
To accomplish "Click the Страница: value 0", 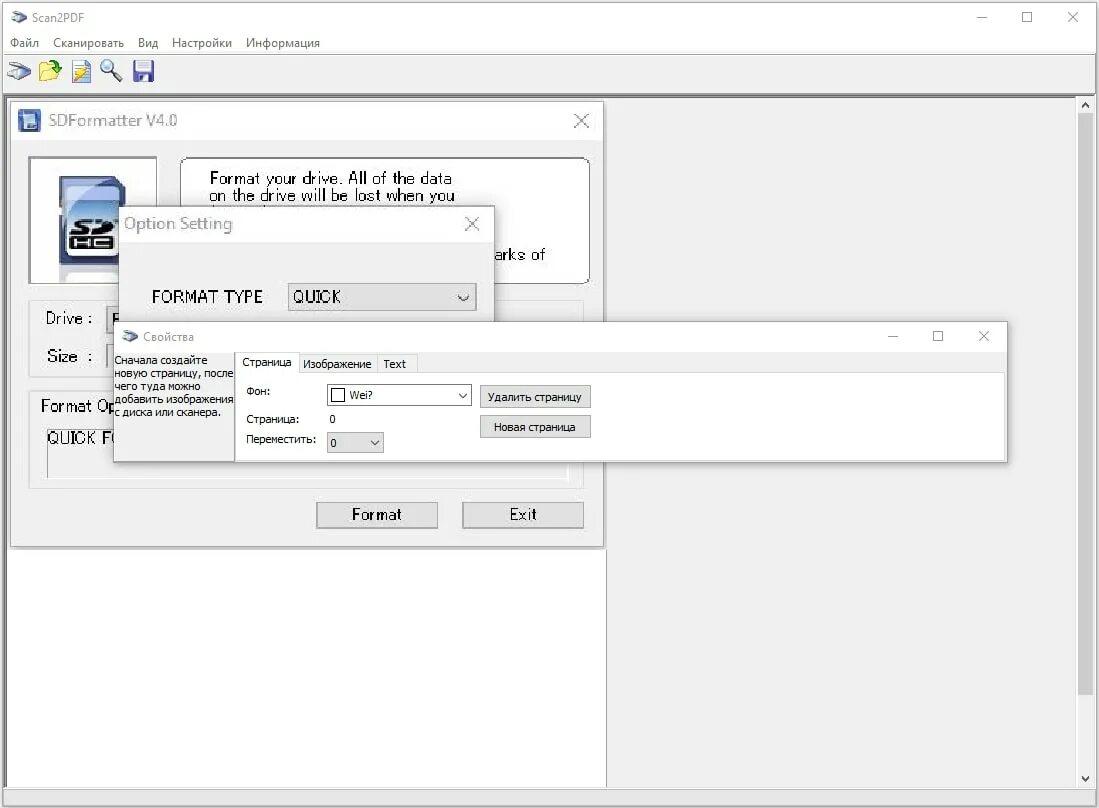I will pyautogui.click(x=332, y=419).
